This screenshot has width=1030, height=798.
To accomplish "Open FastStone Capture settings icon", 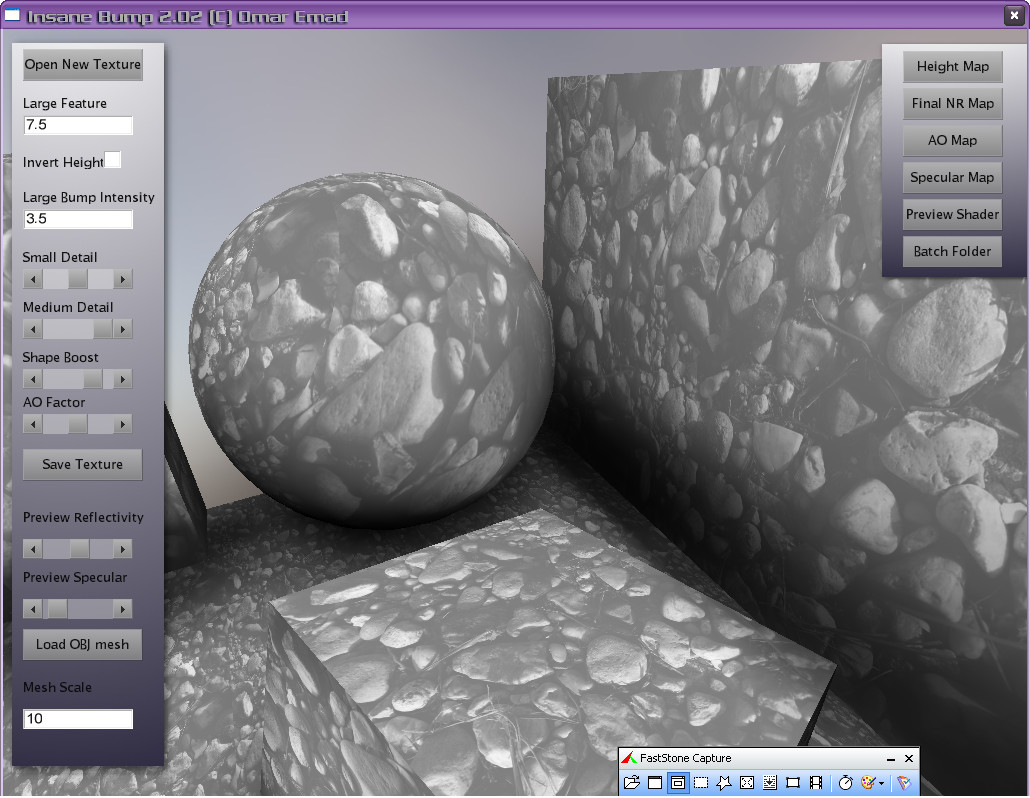I will tap(905, 782).
